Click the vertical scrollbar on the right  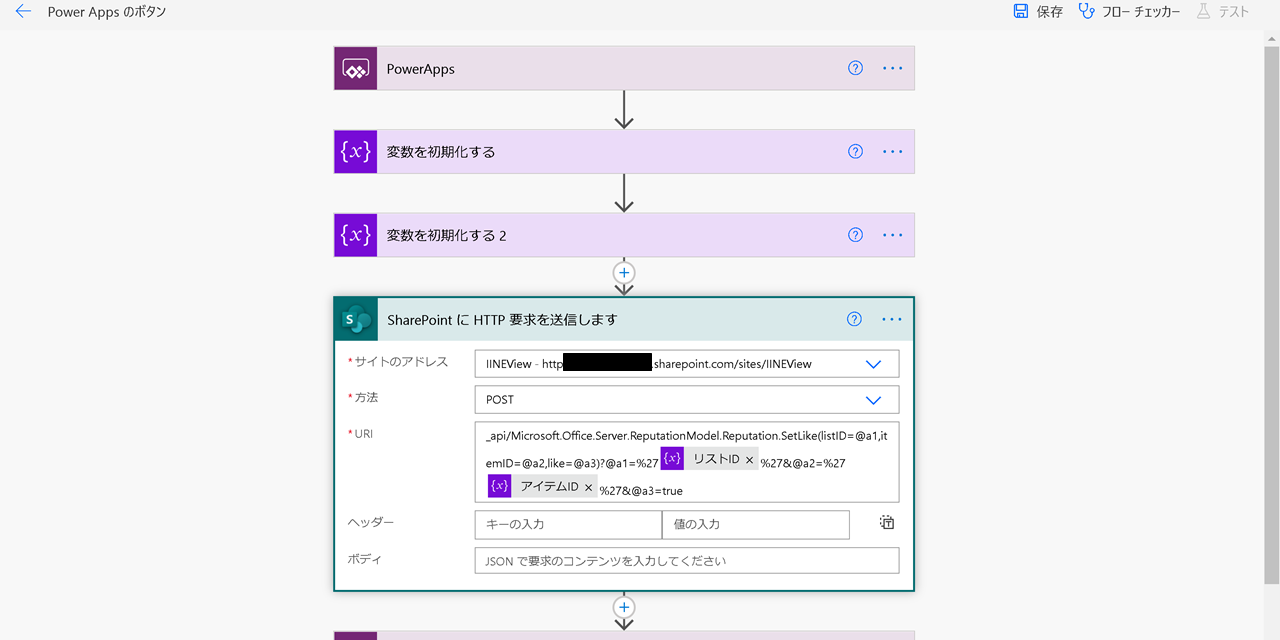[1271, 314]
